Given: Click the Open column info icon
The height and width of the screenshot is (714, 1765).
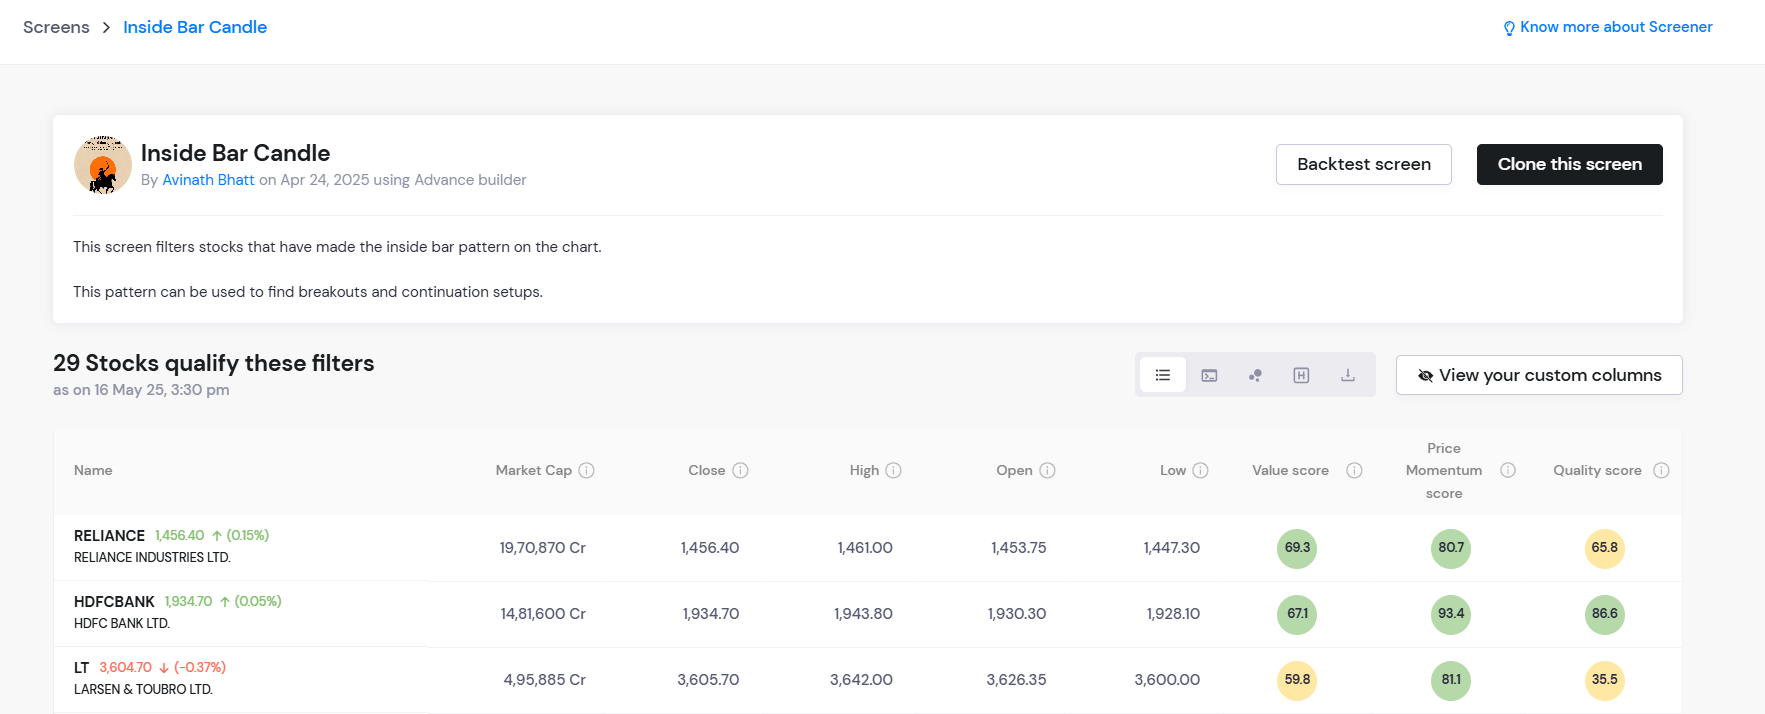Looking at the screenshot, I should pos(1048,470).
